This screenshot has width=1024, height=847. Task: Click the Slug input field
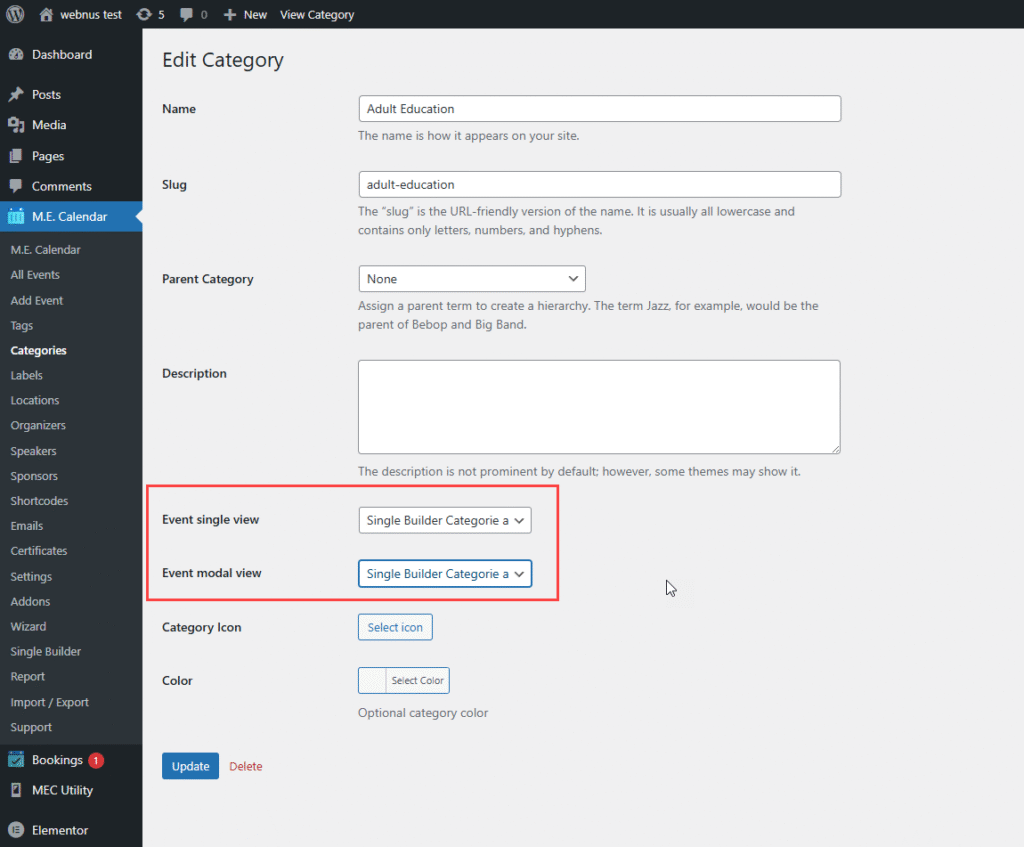[x=598, y=185]
